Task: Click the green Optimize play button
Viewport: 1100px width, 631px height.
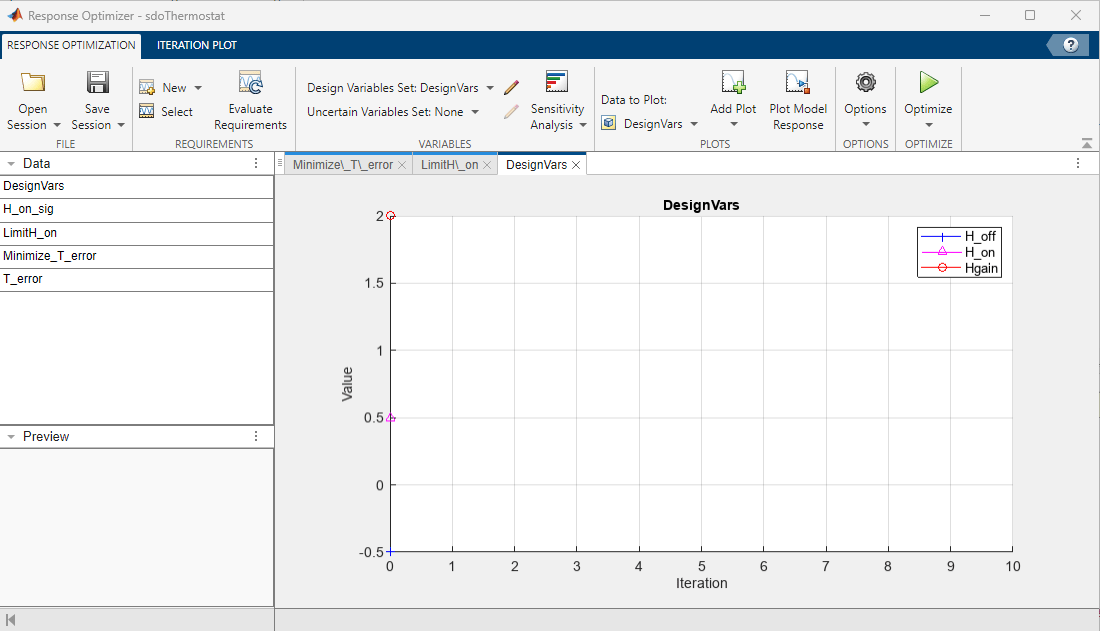Action: click(x=928, y=83)
